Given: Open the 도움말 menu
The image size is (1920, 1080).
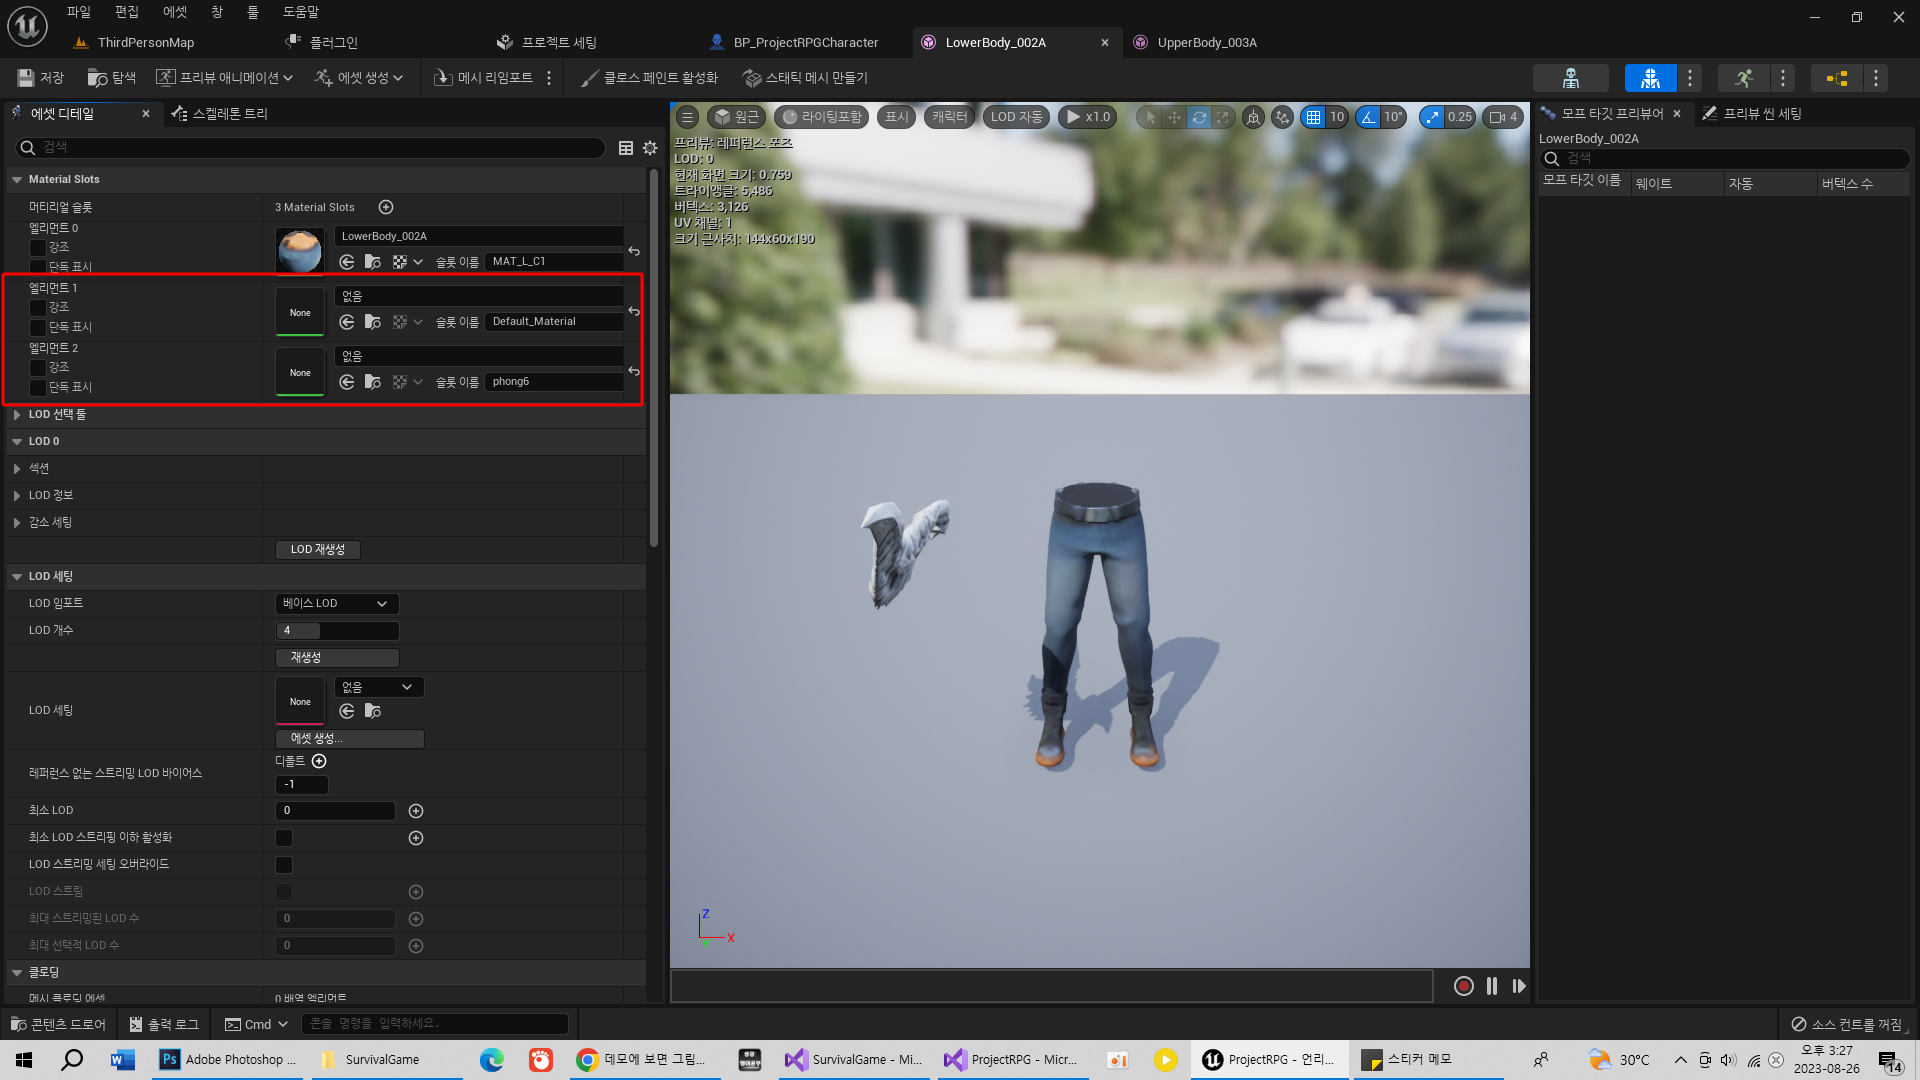Looking at the screenshot, I should [x=300, y=12].
